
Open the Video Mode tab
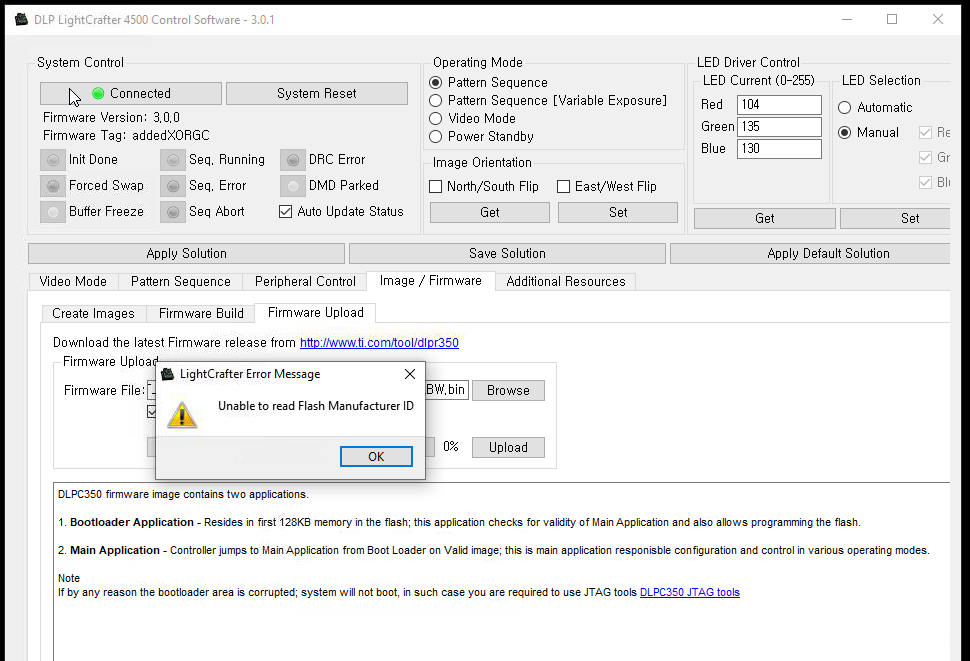click(x=73, y=281)
